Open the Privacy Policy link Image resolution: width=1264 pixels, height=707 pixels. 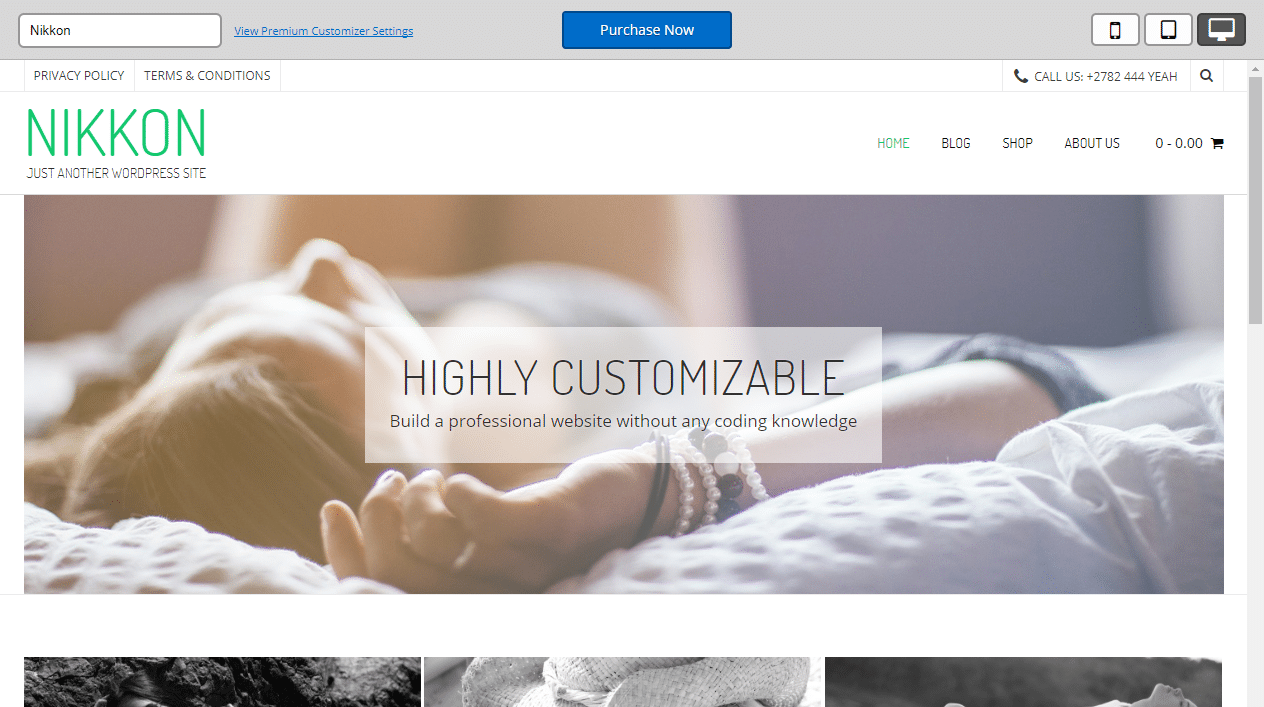pyautogui.click(x=79, y=75)
